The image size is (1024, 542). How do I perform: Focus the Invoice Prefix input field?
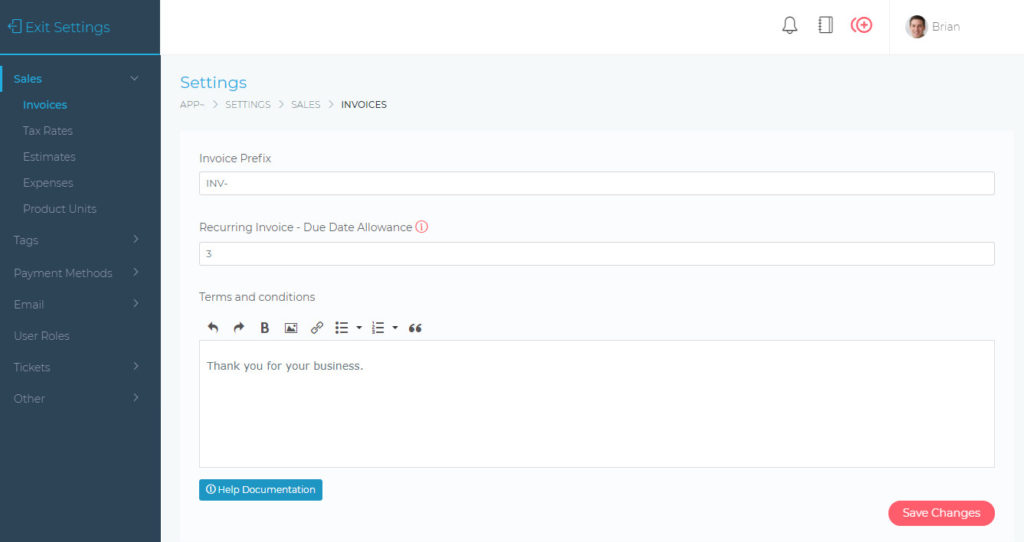tap(597, 183)
